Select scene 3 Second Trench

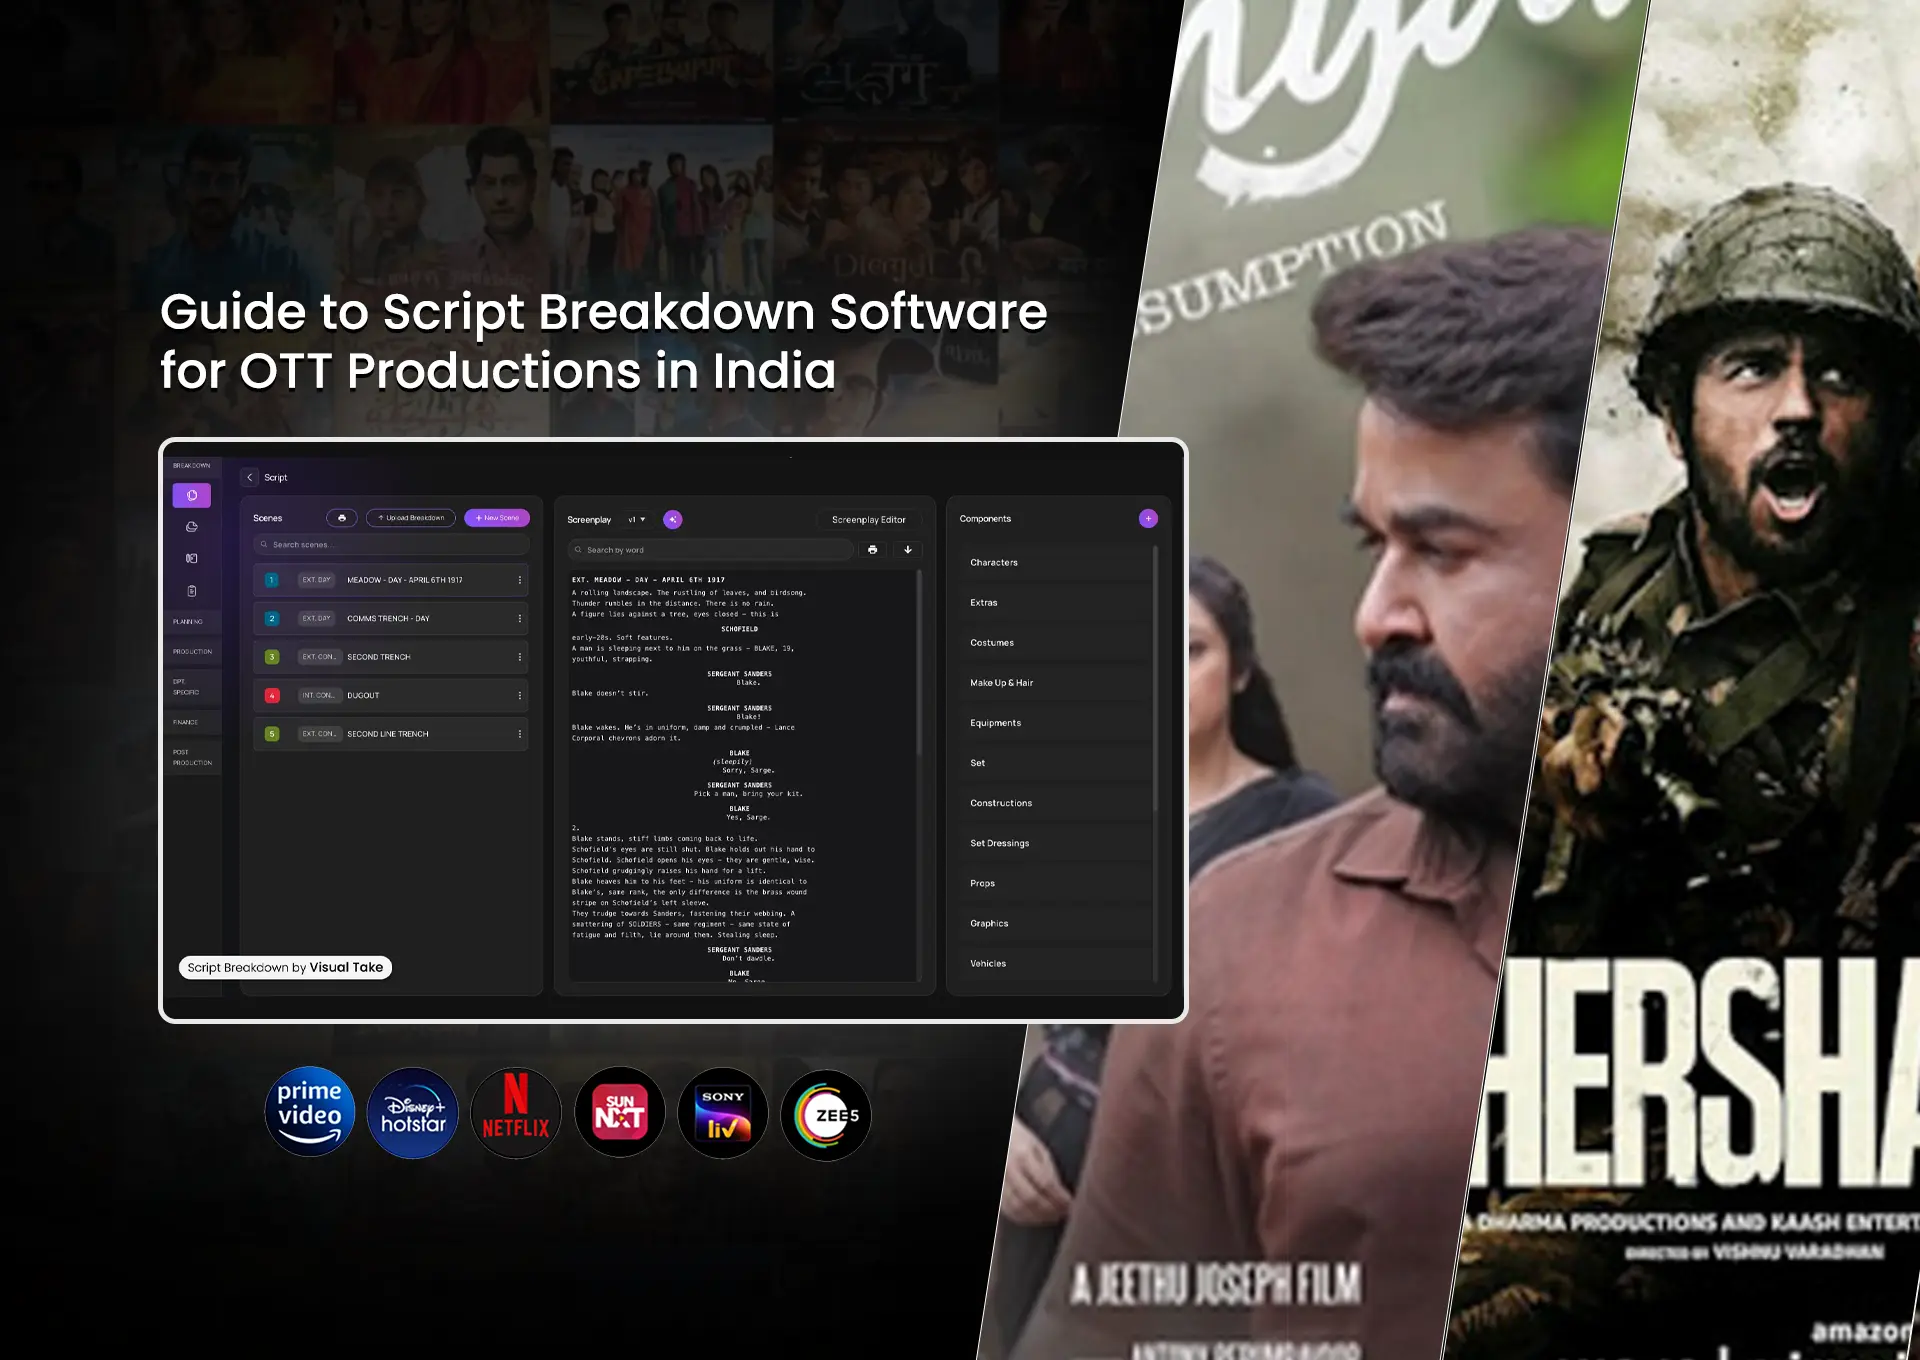click(391, 657)
